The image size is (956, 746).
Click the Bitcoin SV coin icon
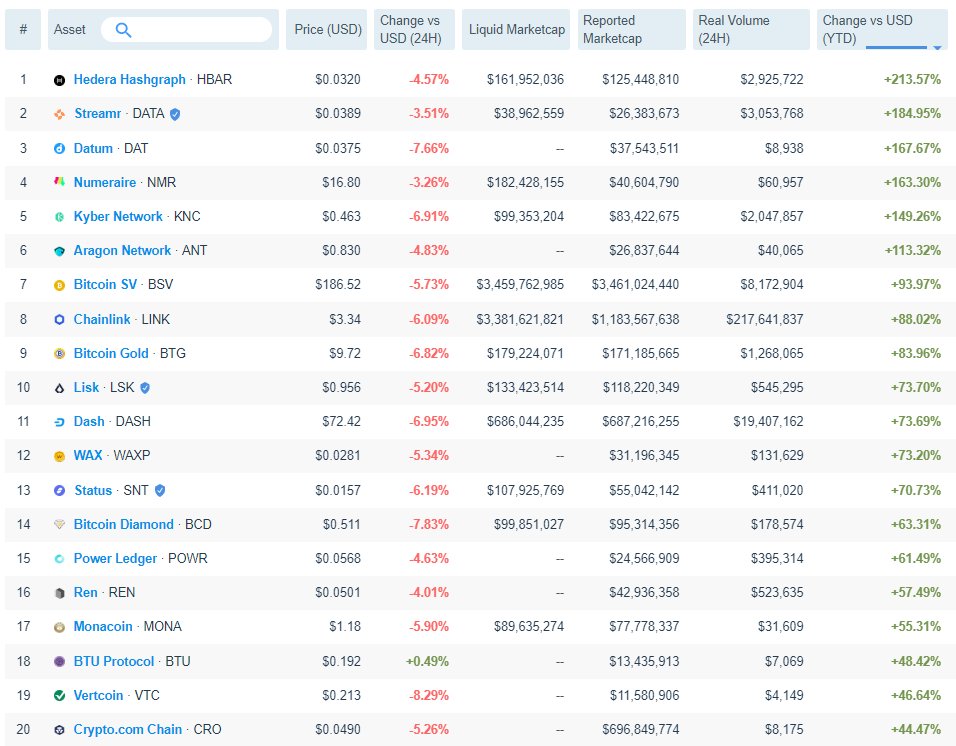(x=59, y=285)
